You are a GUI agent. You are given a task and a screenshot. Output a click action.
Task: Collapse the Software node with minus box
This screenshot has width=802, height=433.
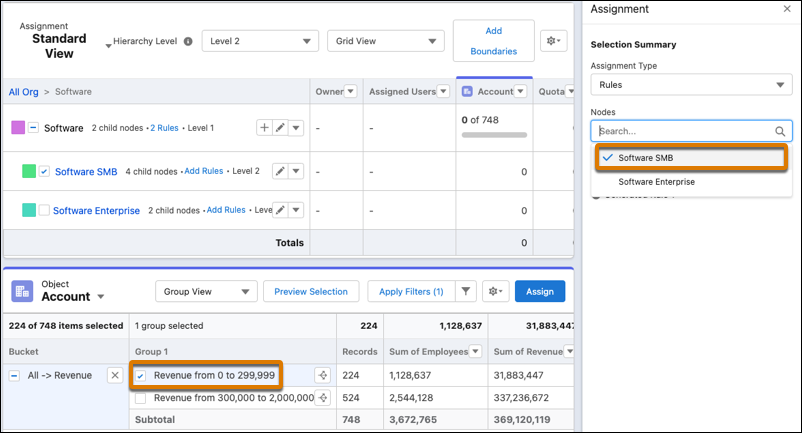(33, 128)
